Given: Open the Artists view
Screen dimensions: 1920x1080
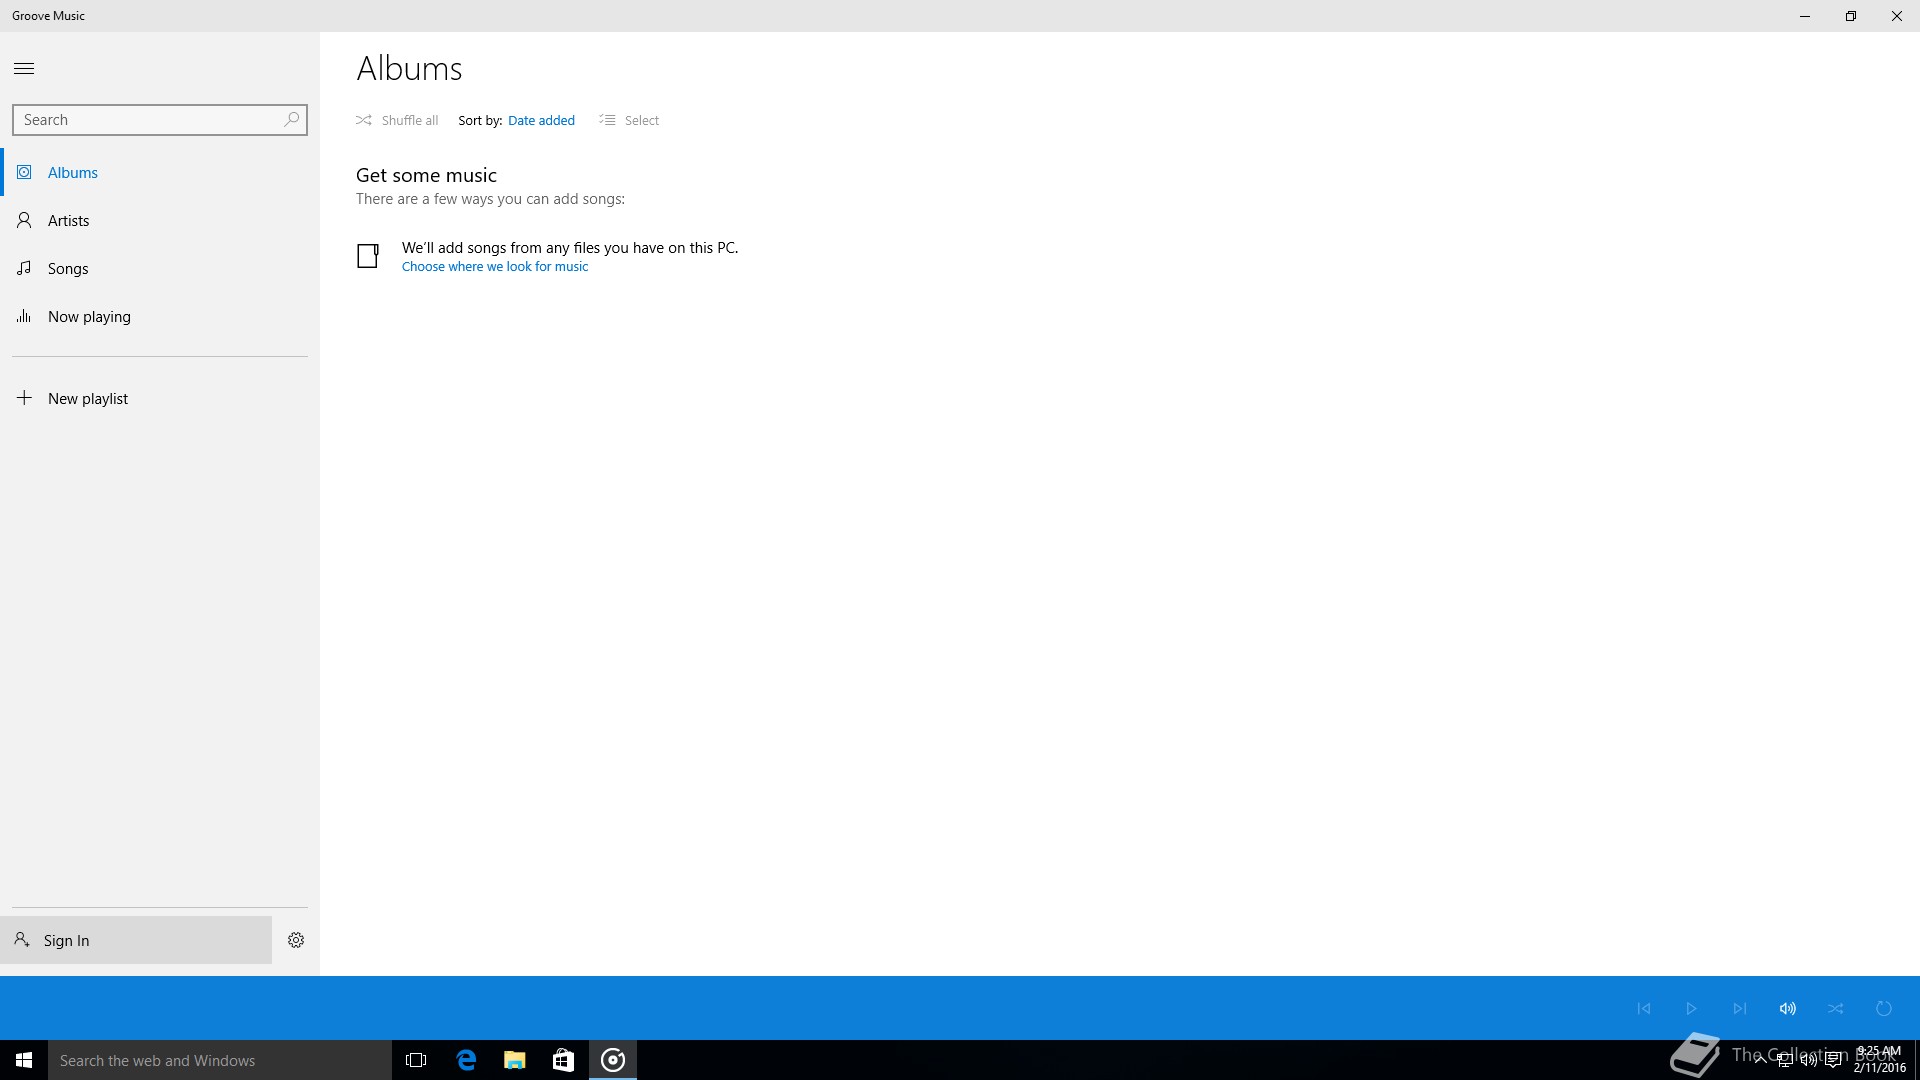Looking at the screenshot, I should 160,220.
